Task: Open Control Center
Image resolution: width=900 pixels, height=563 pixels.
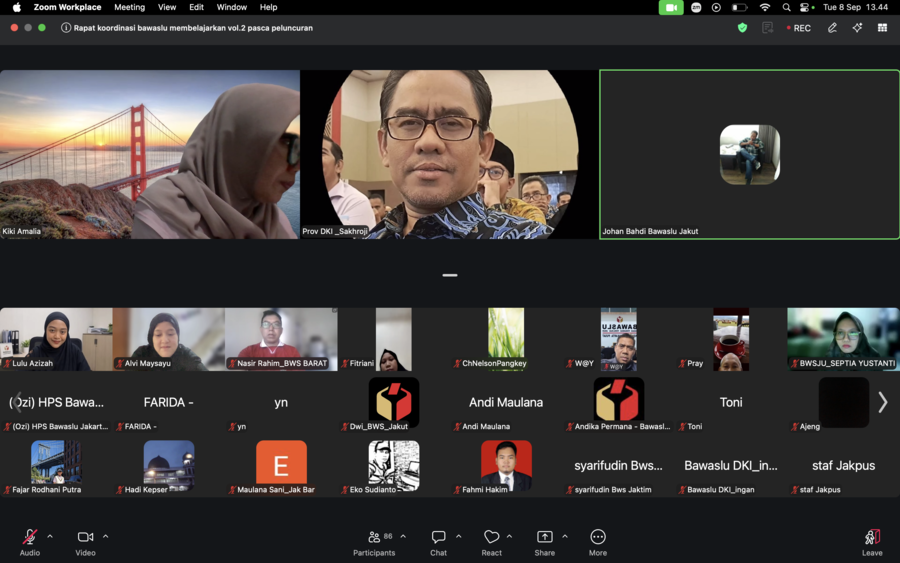Action: coord(806,7)
